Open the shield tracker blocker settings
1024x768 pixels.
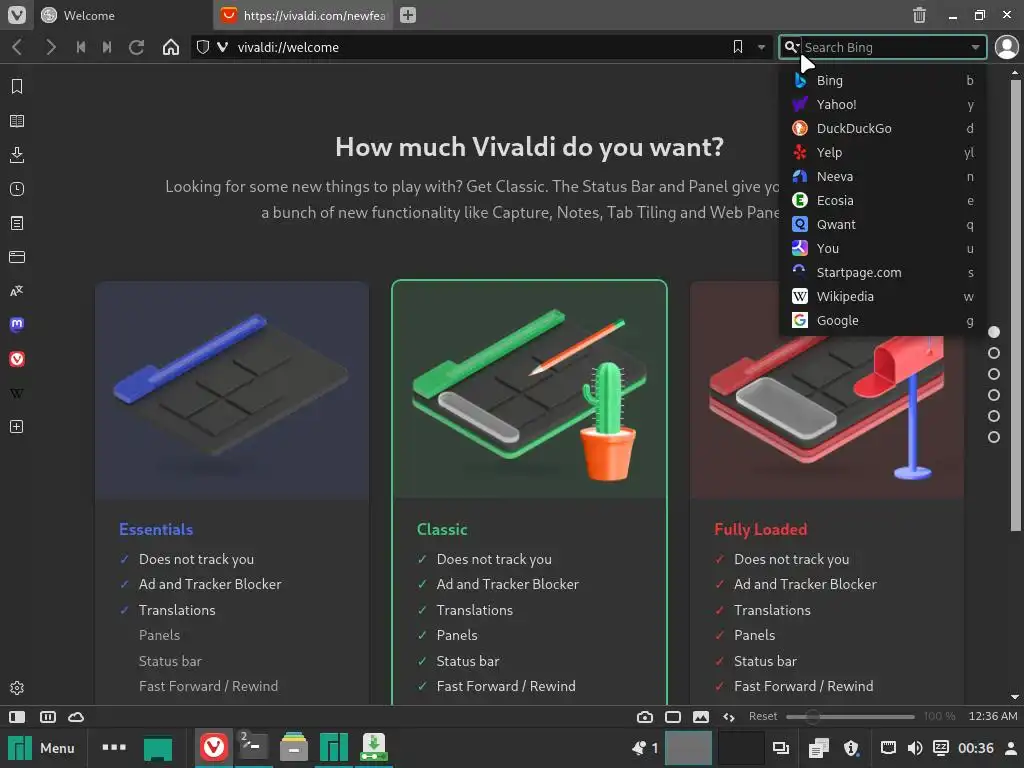(x=203, y=47)
